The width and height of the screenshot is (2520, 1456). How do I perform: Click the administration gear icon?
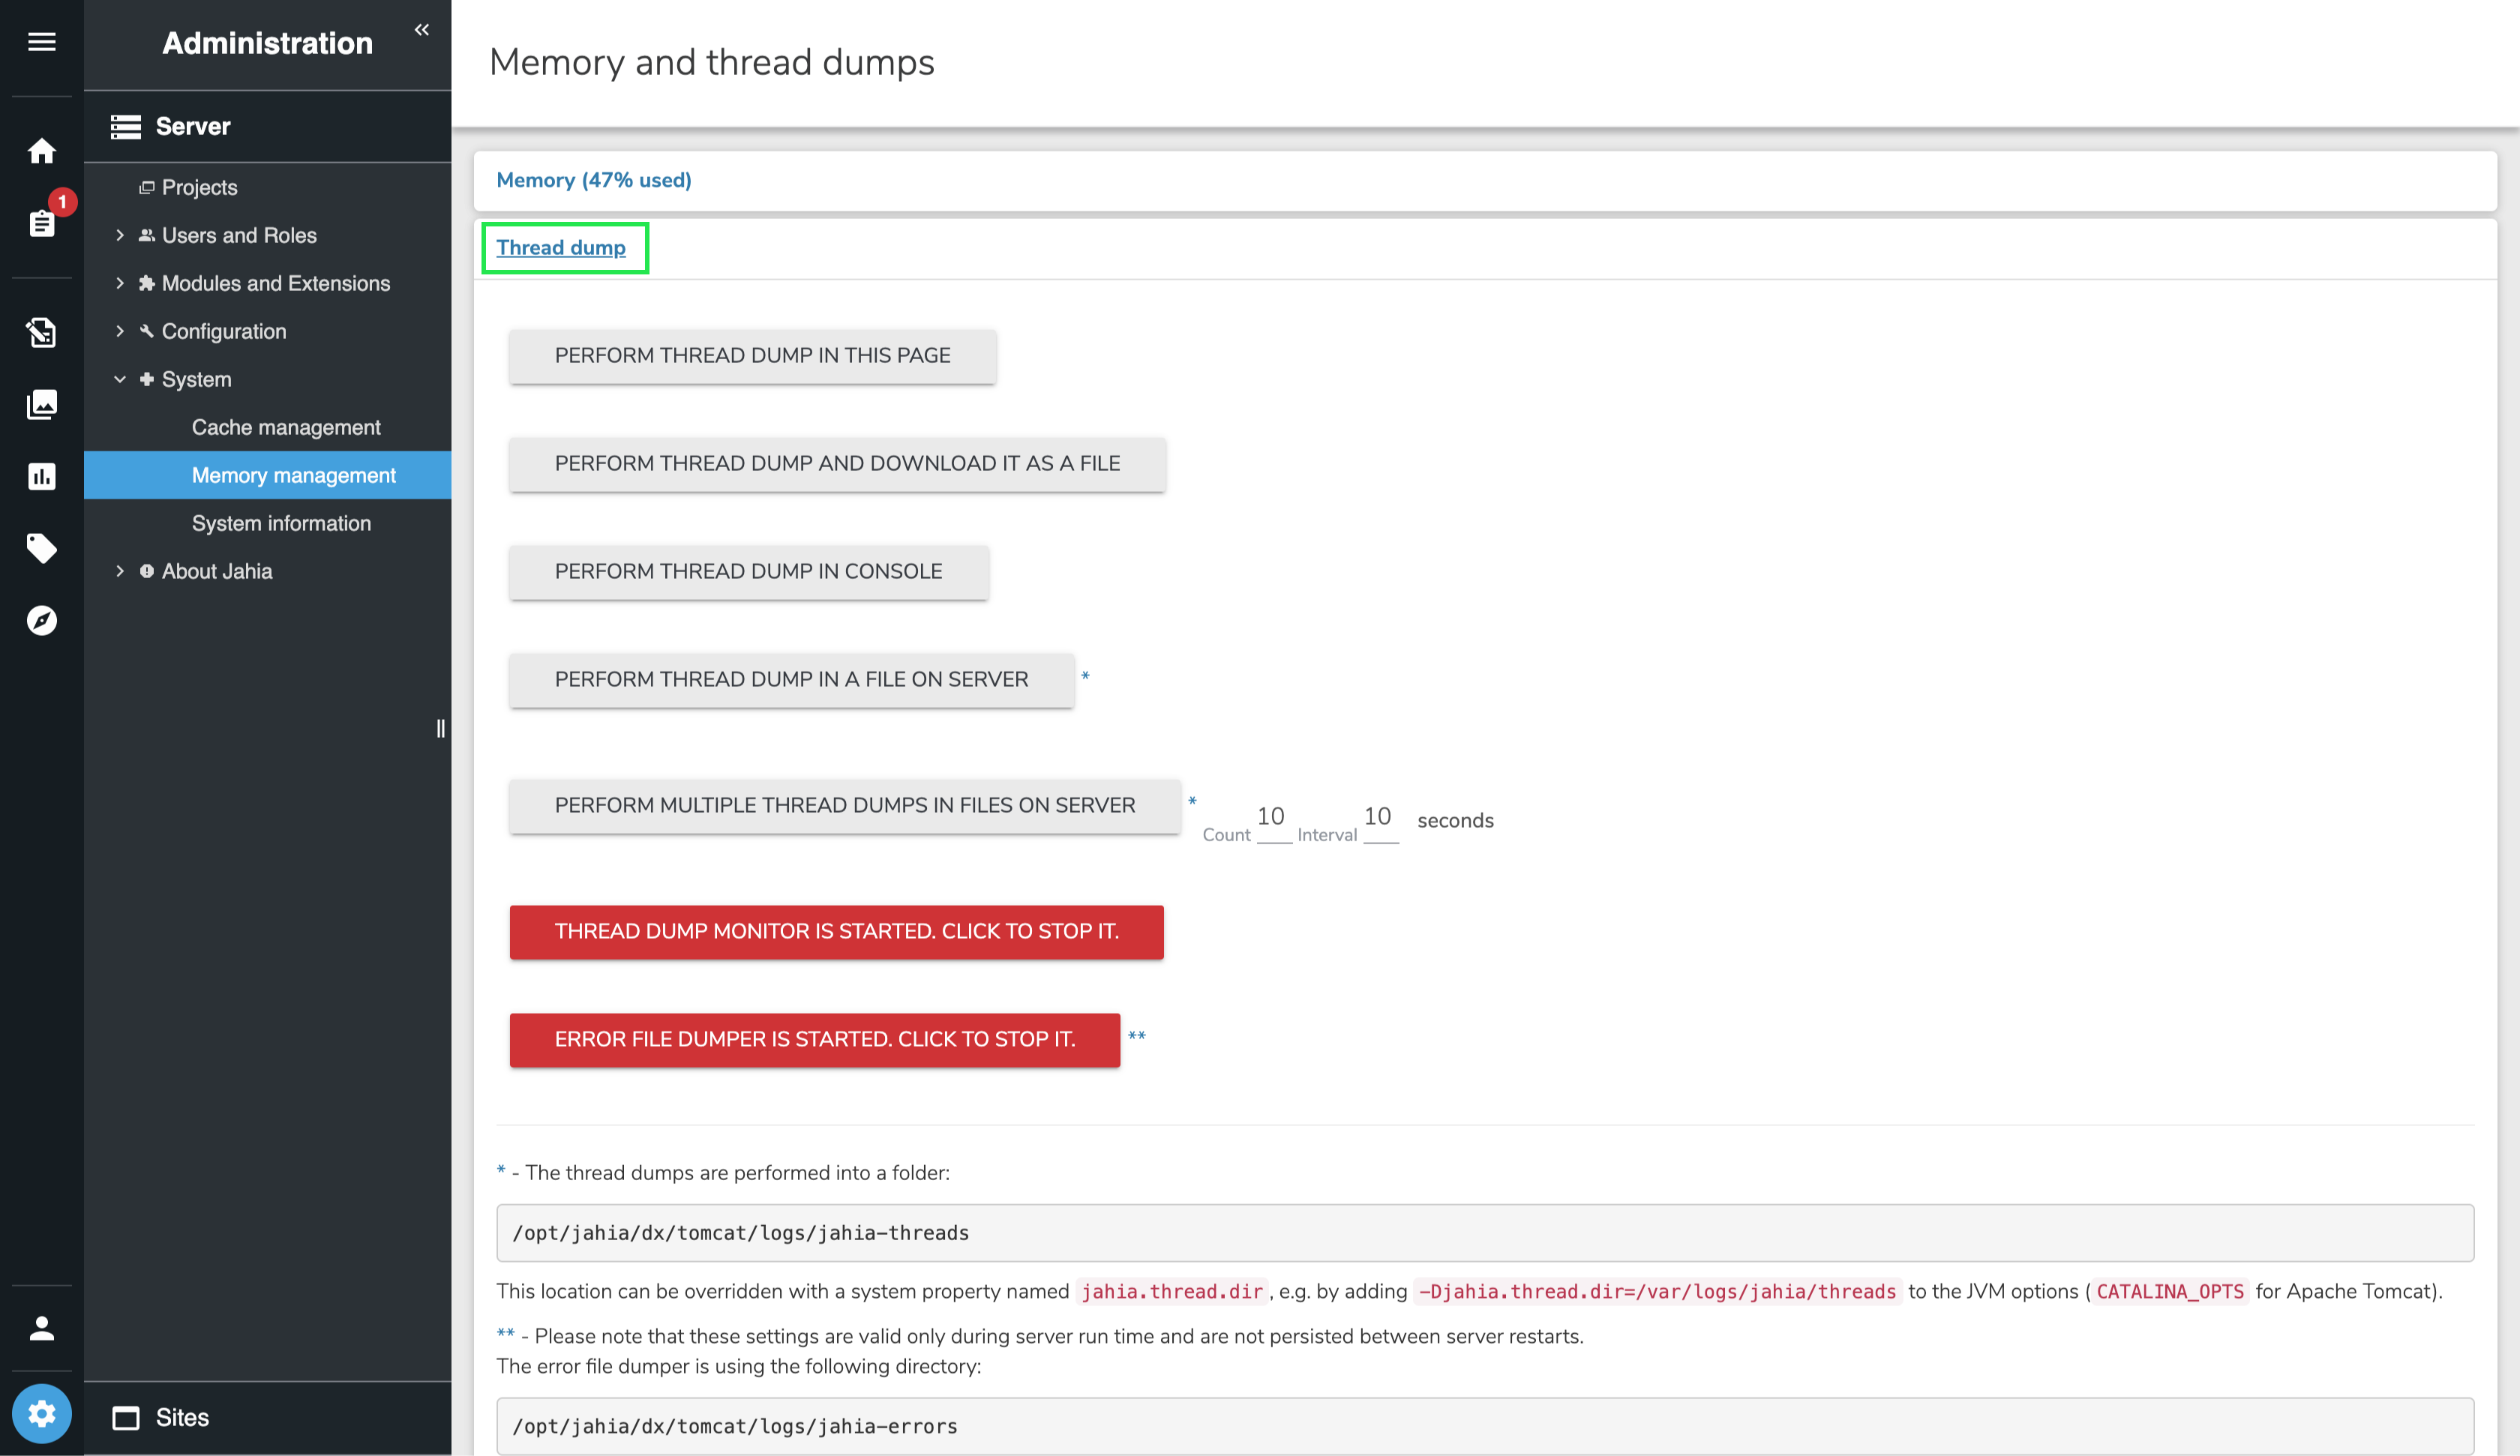(x=41, y=1413)
